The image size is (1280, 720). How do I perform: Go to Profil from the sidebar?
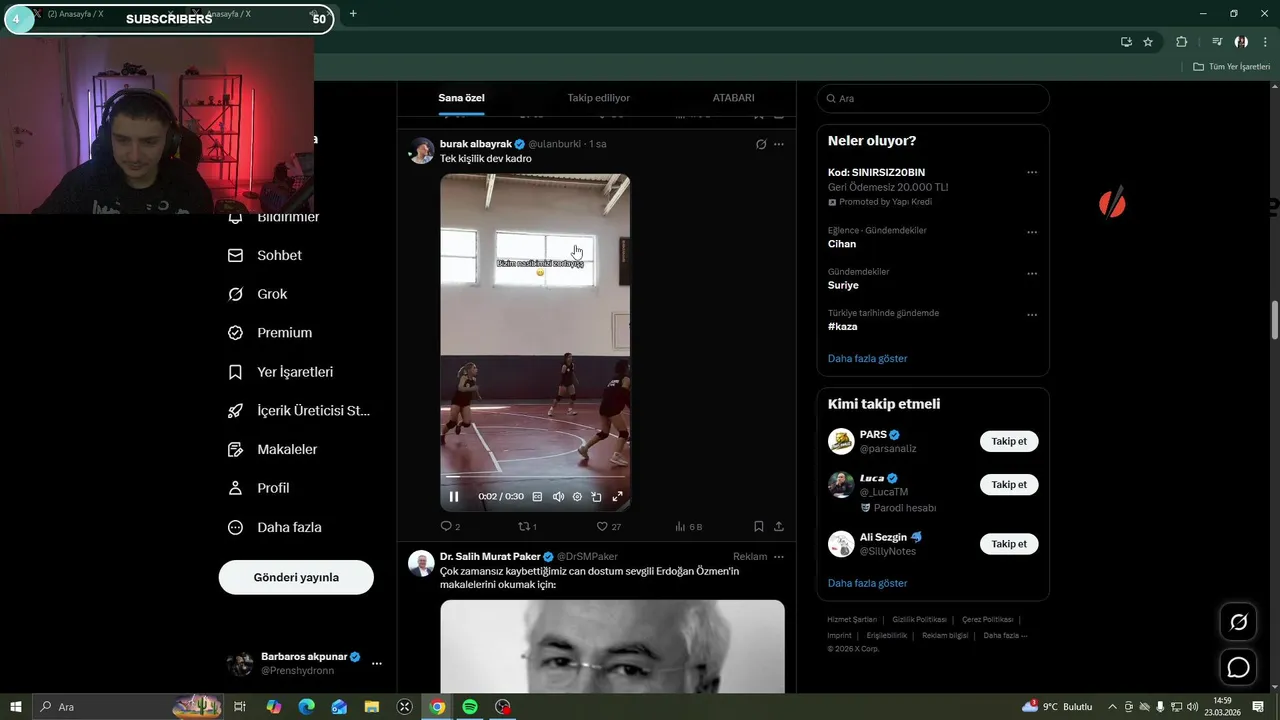point(259,488)
